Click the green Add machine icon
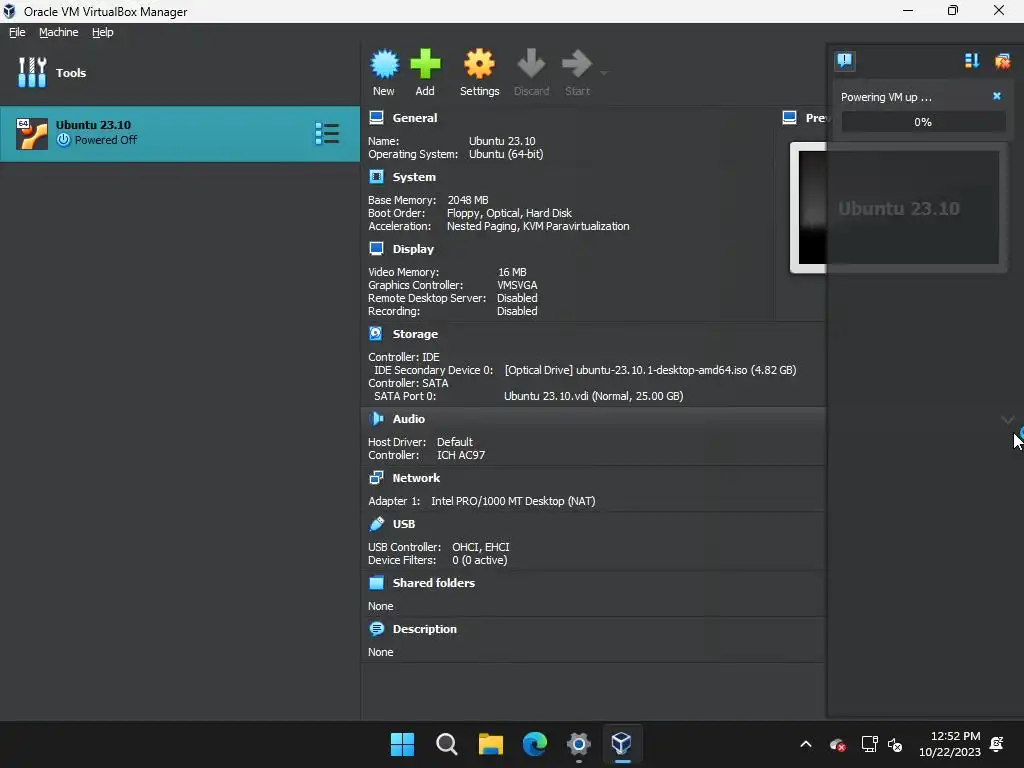1024x768 pixels. 425,64
